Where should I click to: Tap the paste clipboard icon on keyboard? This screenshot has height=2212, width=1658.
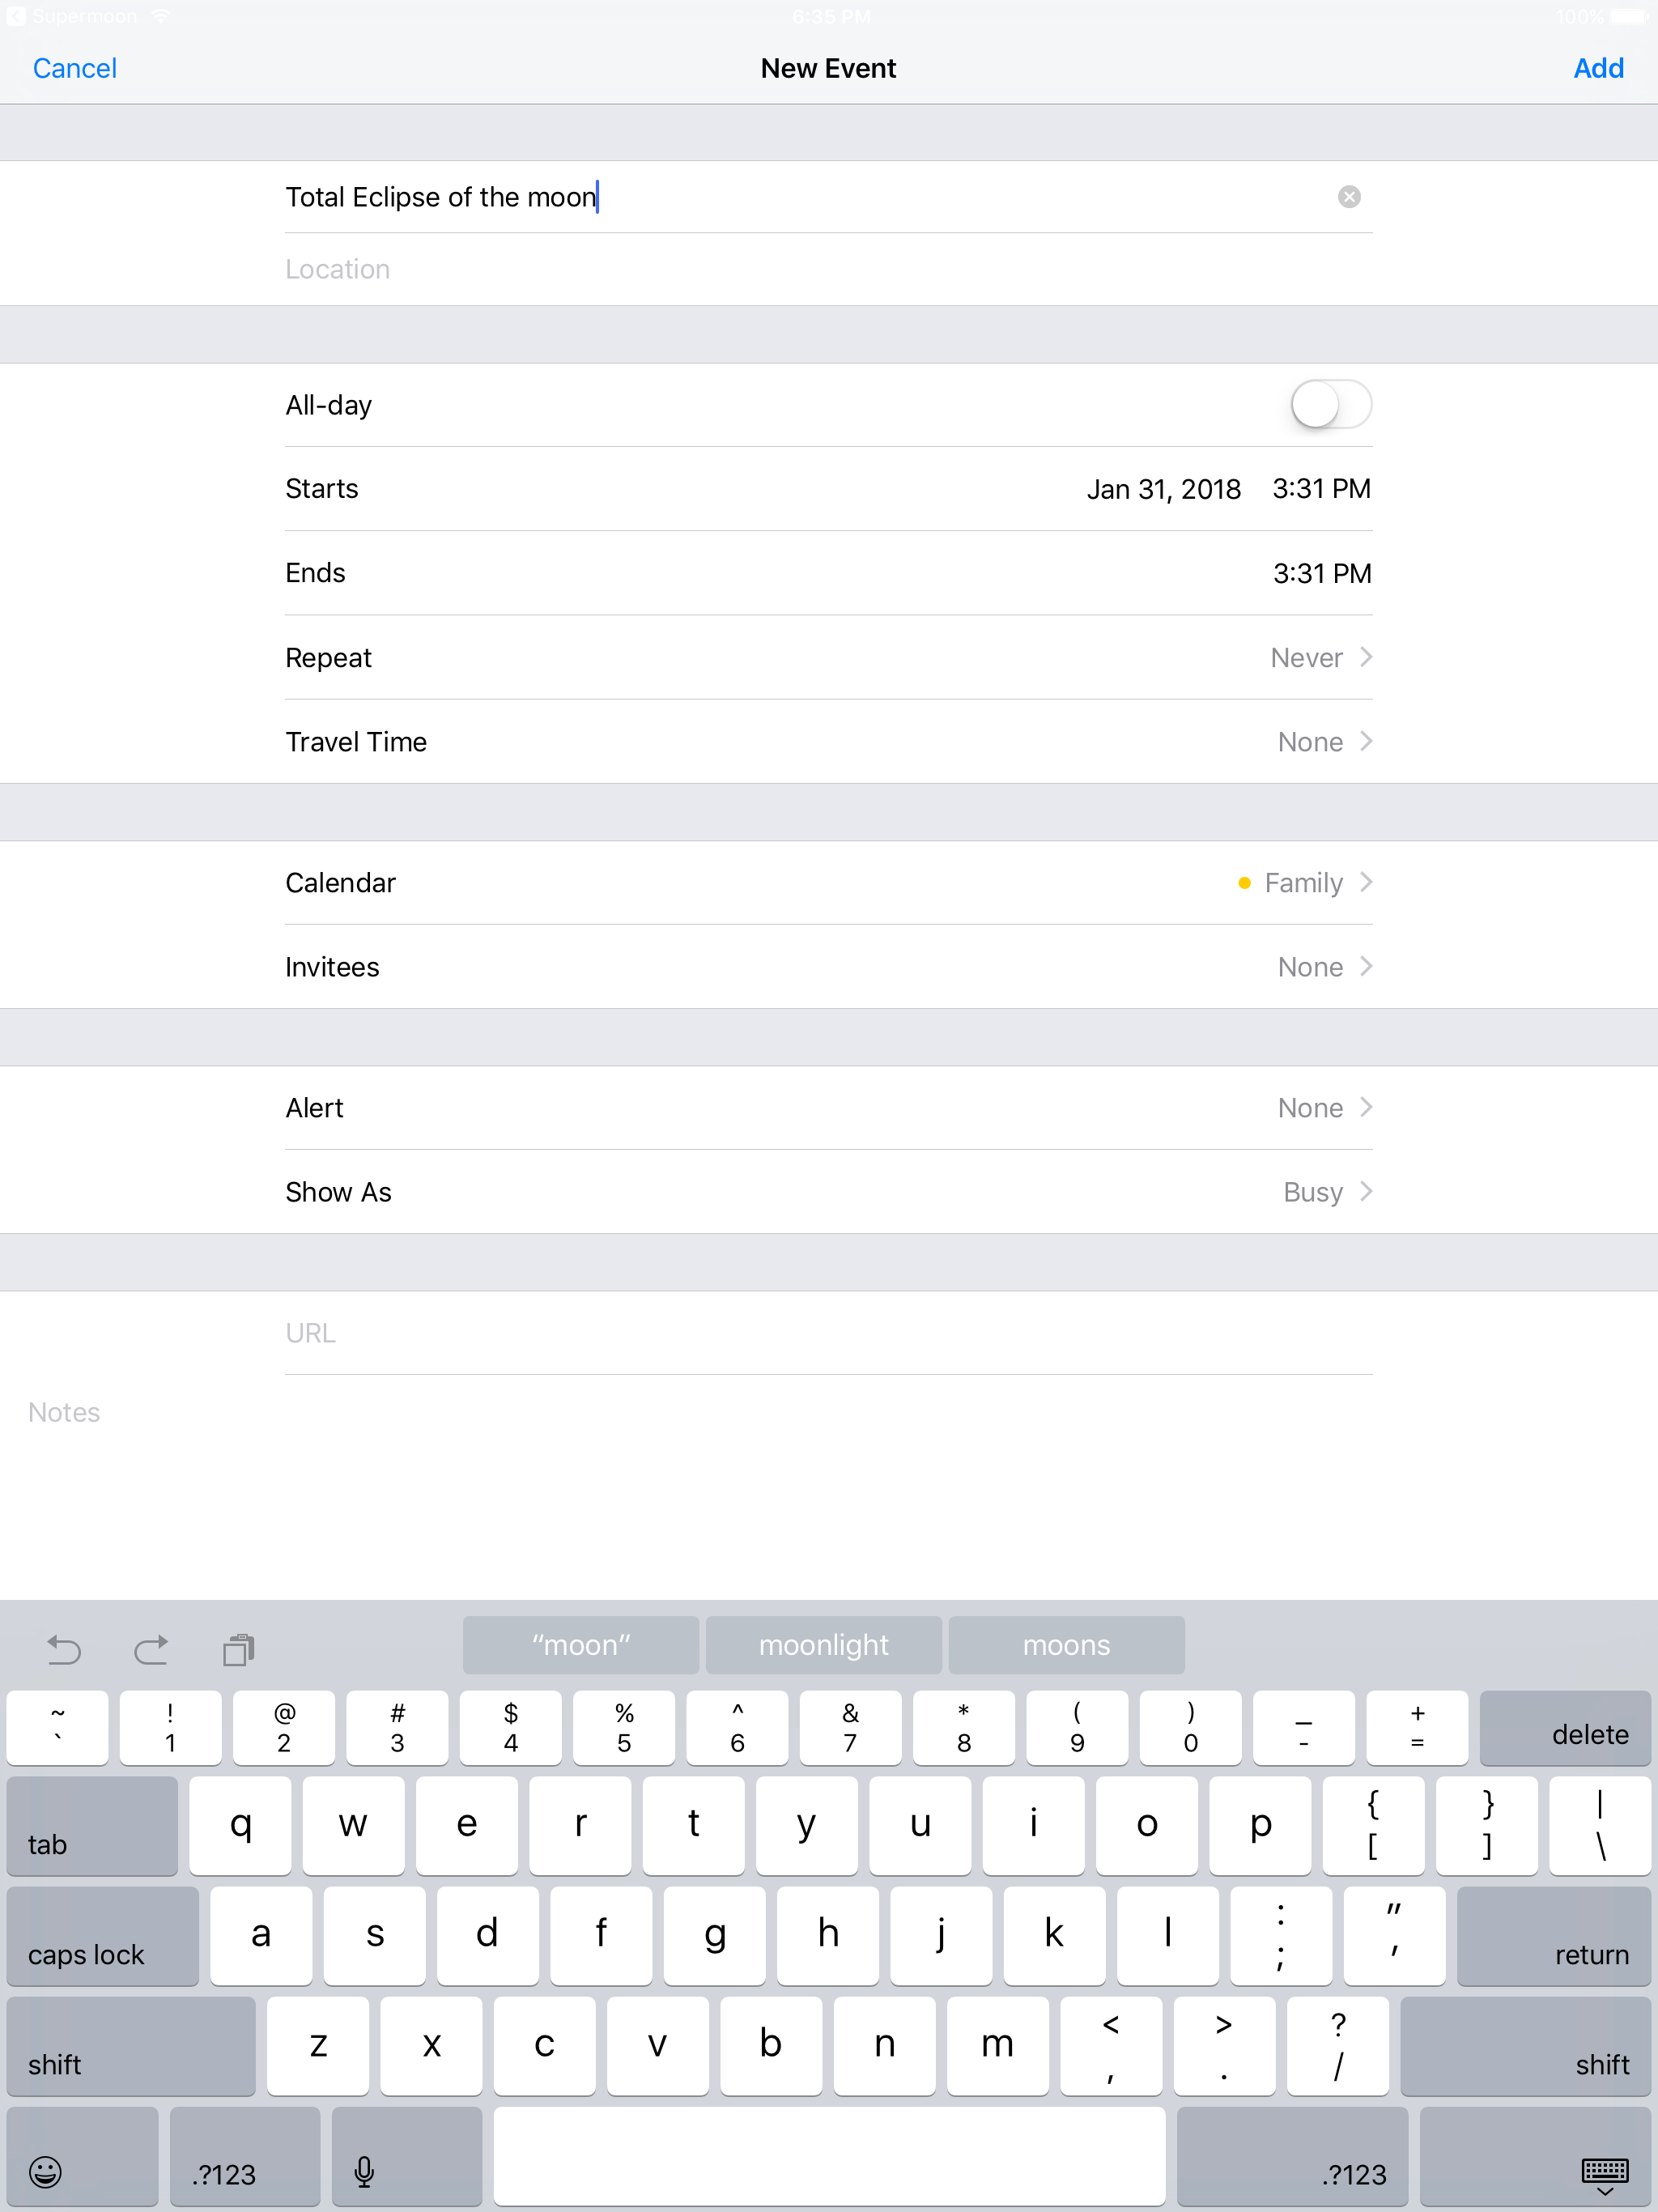239,1649
